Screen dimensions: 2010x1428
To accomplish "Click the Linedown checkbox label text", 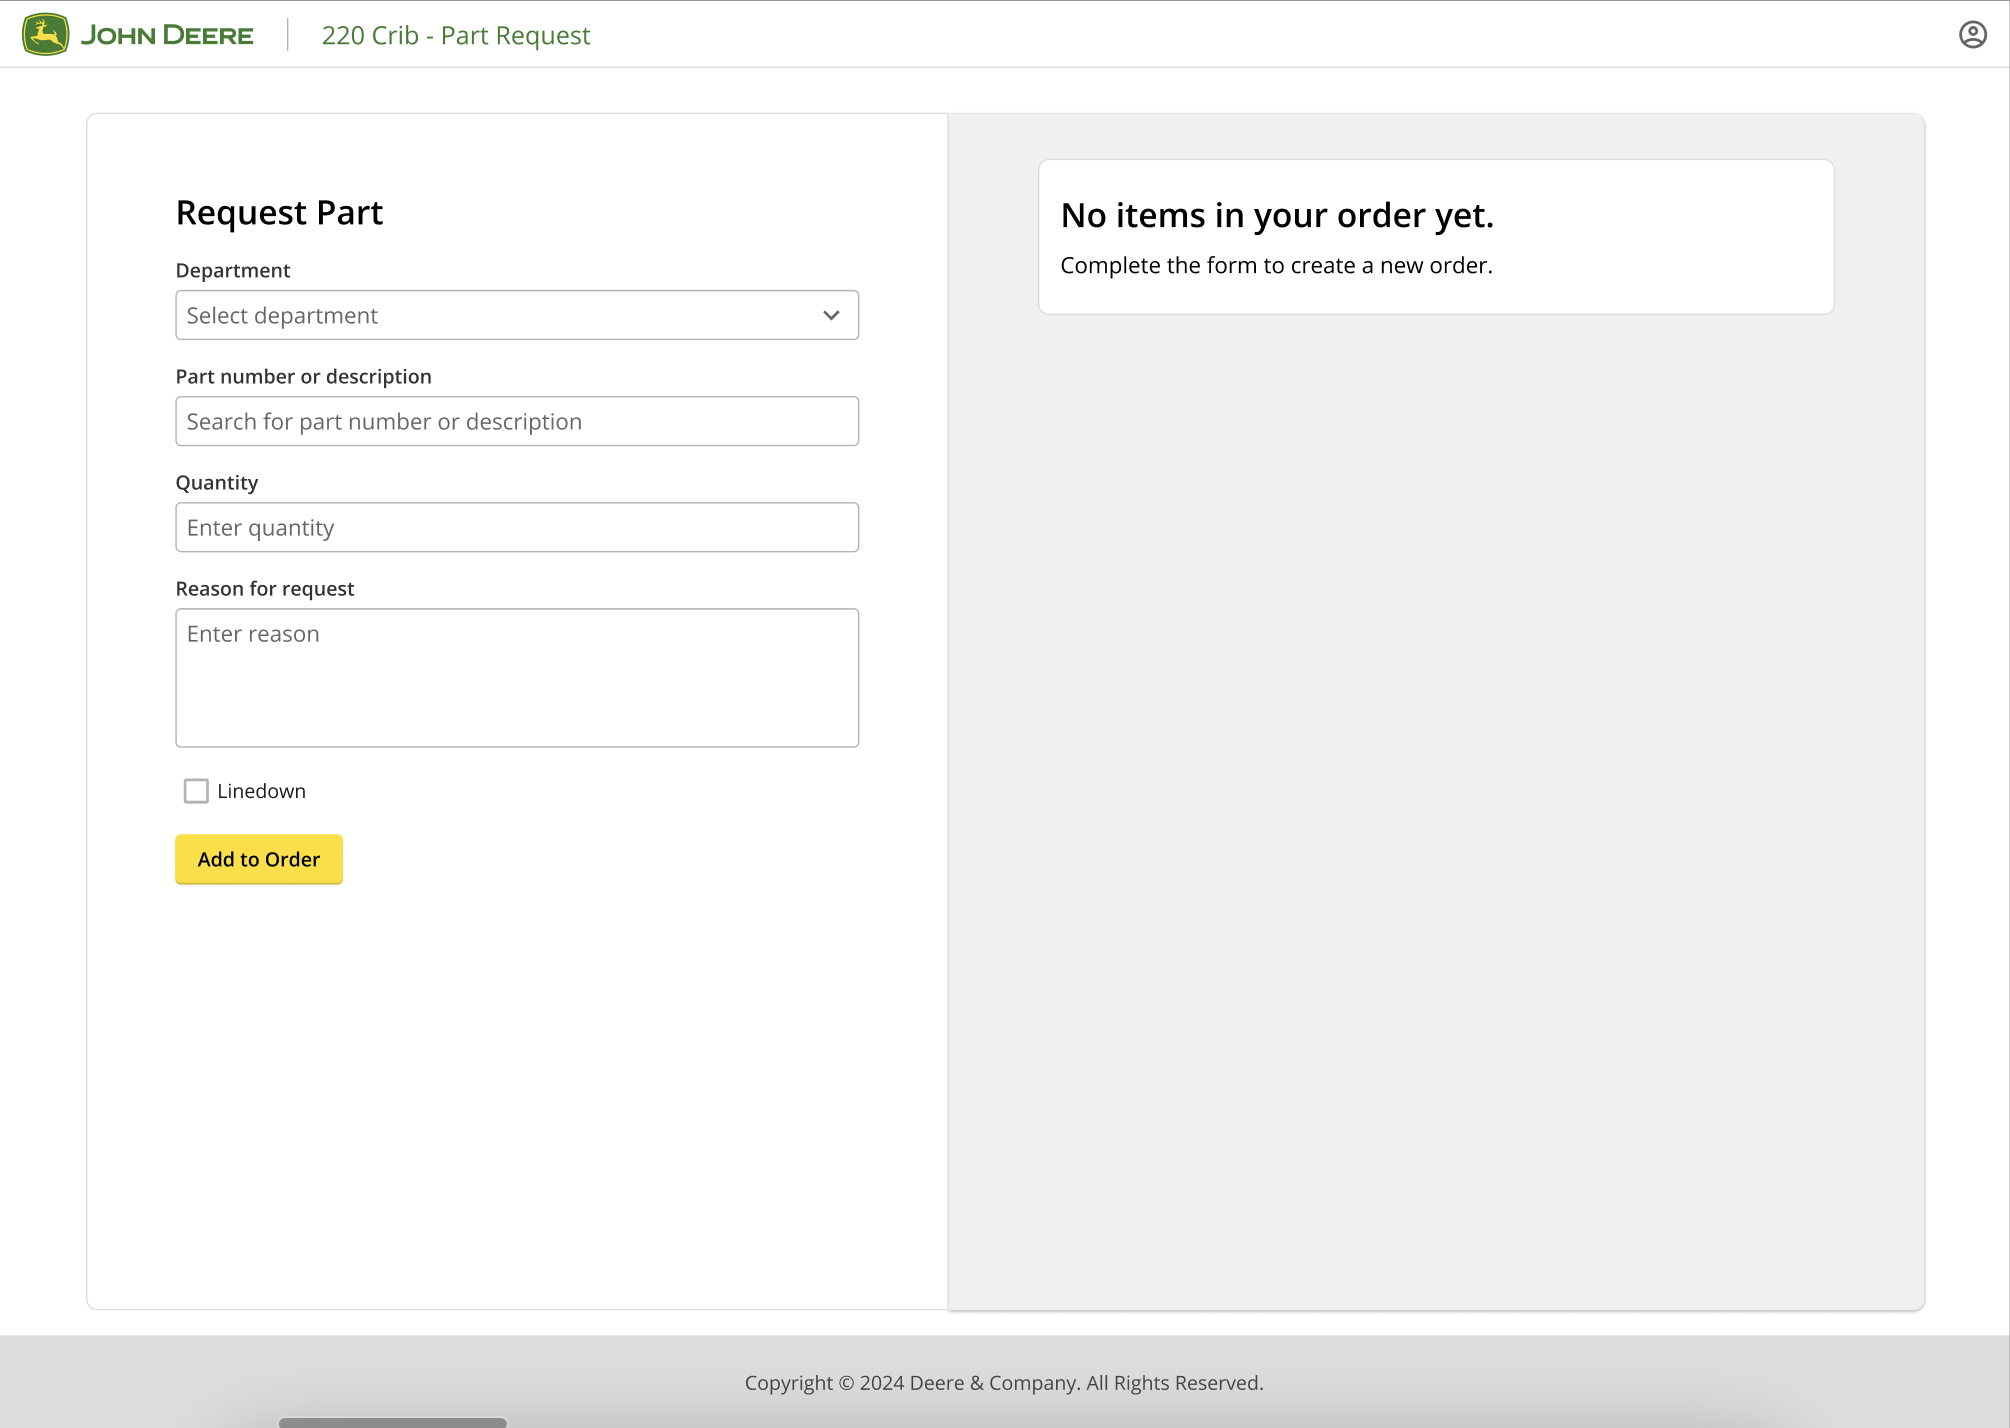I will [261, 791].
